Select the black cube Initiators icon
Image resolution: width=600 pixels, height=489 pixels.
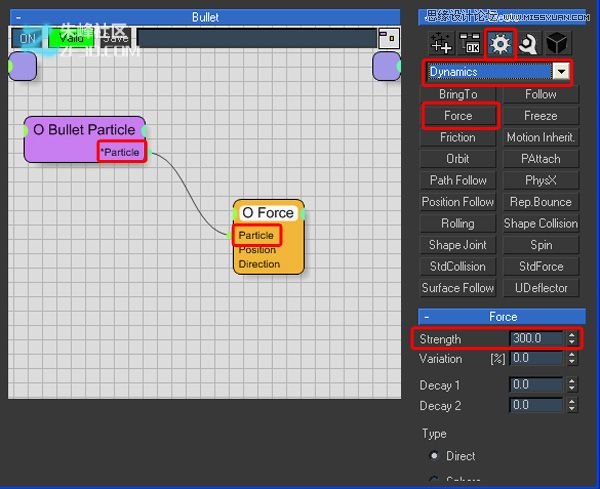tap(556, 43)
